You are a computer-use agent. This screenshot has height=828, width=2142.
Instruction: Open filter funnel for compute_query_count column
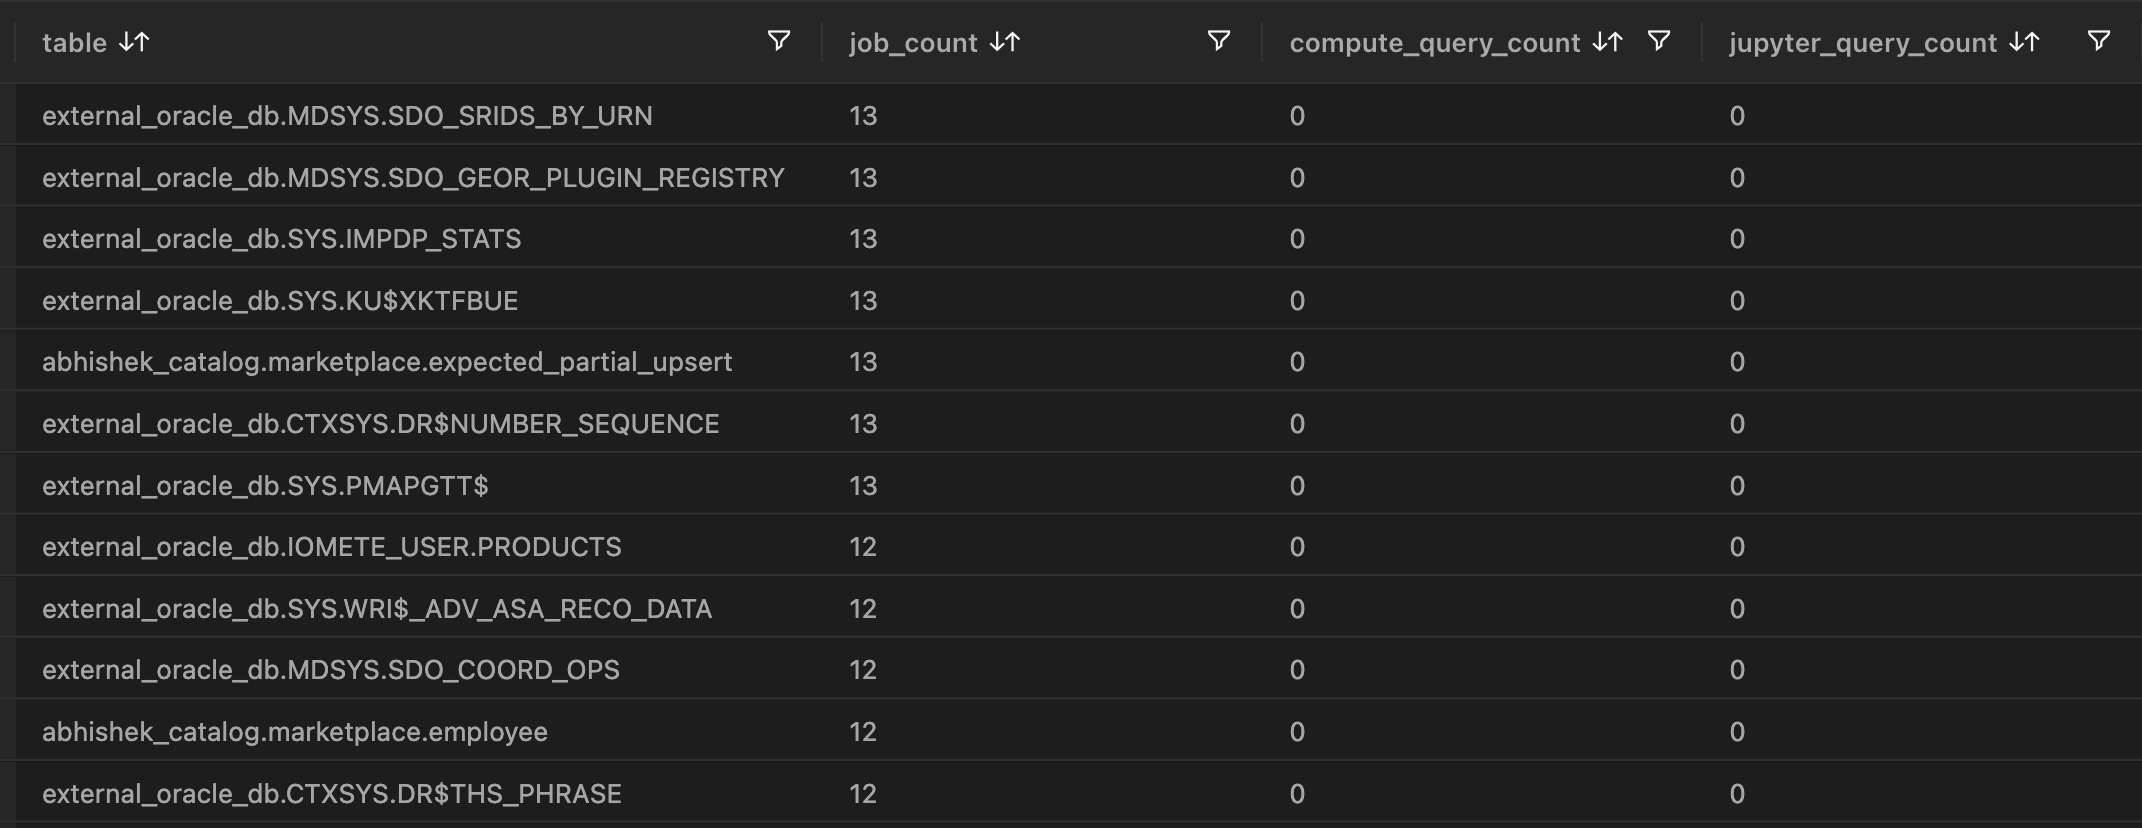pyautogui.click(x=1658, y=41)
